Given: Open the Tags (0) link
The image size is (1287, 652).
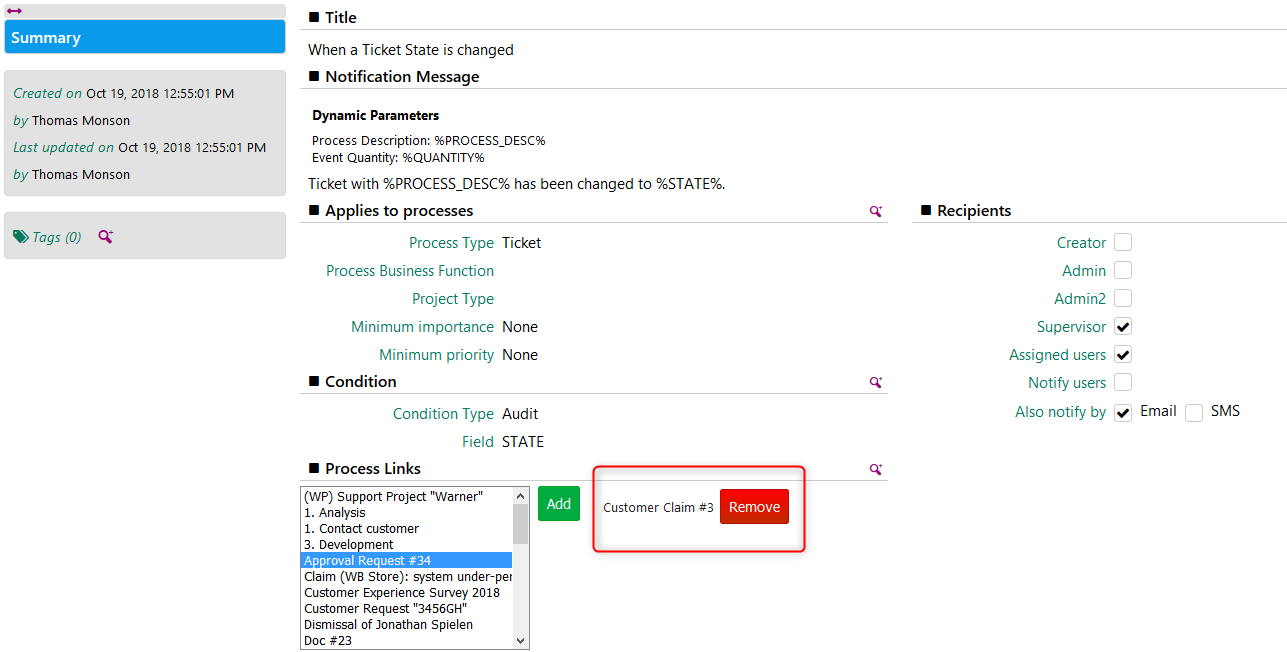Looking at the screenshot, I should pyautogui.click(x=57, y=237).
